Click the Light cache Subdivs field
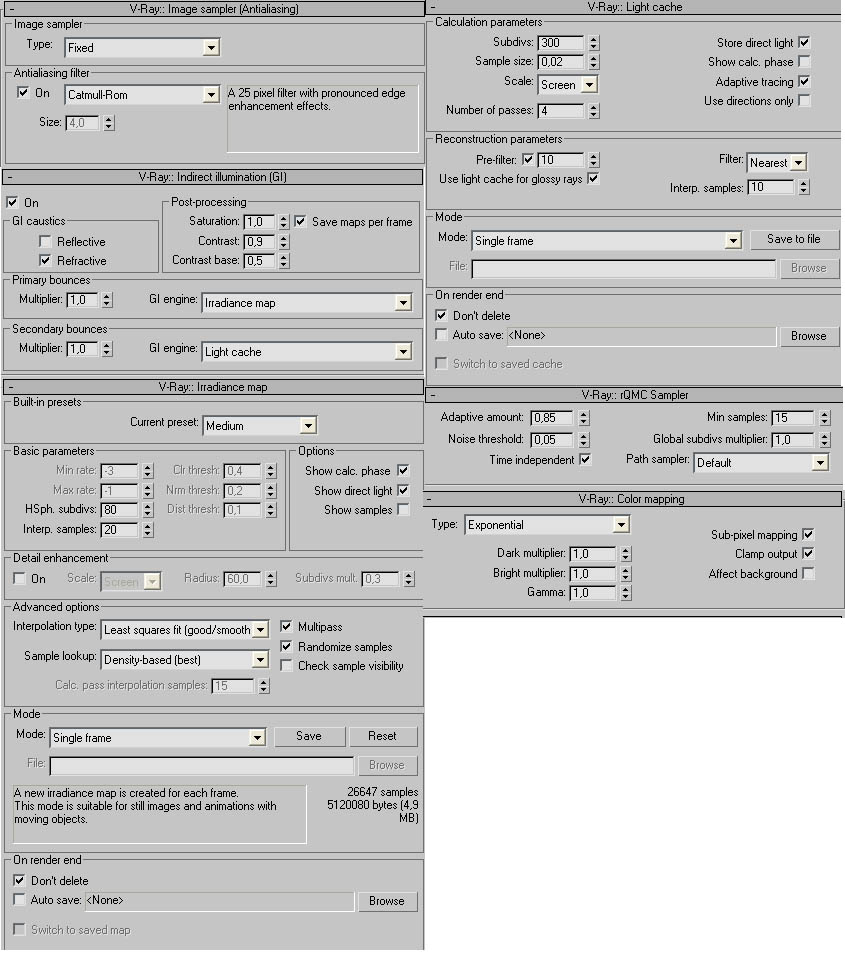Image resolution: width=845 pixels, height=960 pixels. pos(561,43)
